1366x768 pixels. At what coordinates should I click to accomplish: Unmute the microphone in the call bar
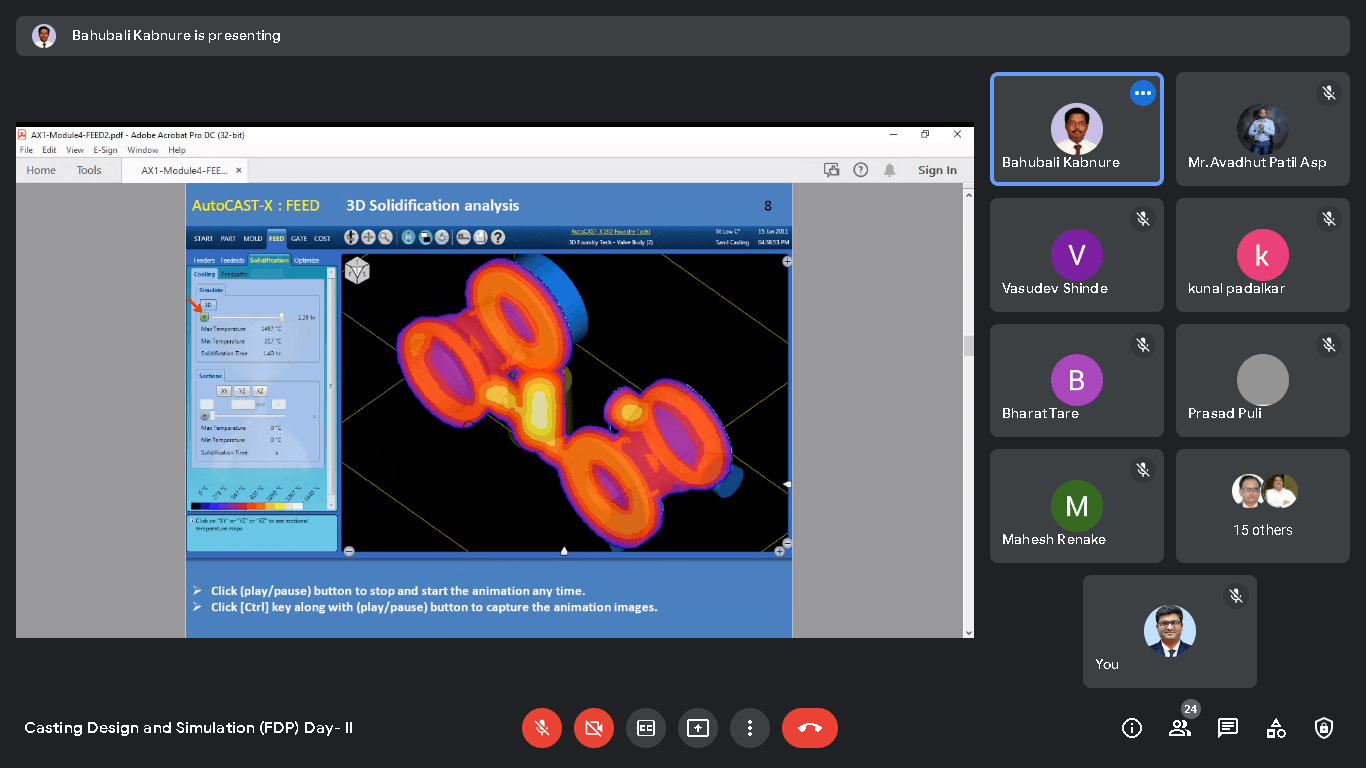pyautogui.click(x=542, y=728)
